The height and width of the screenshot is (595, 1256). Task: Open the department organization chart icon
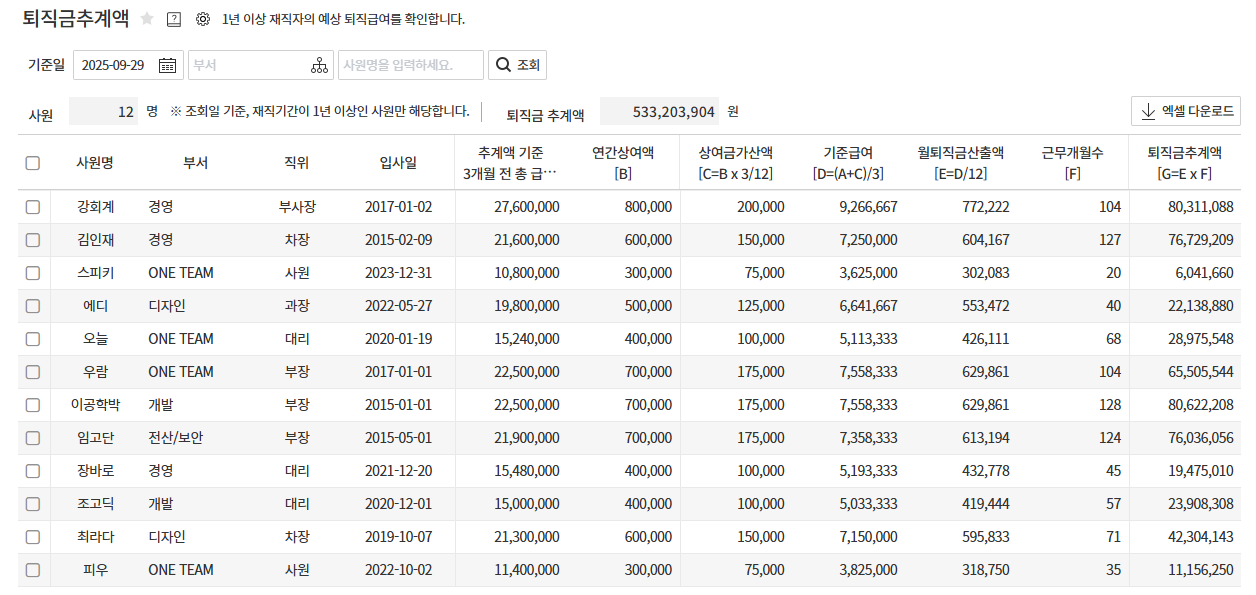tap(319, 65)
